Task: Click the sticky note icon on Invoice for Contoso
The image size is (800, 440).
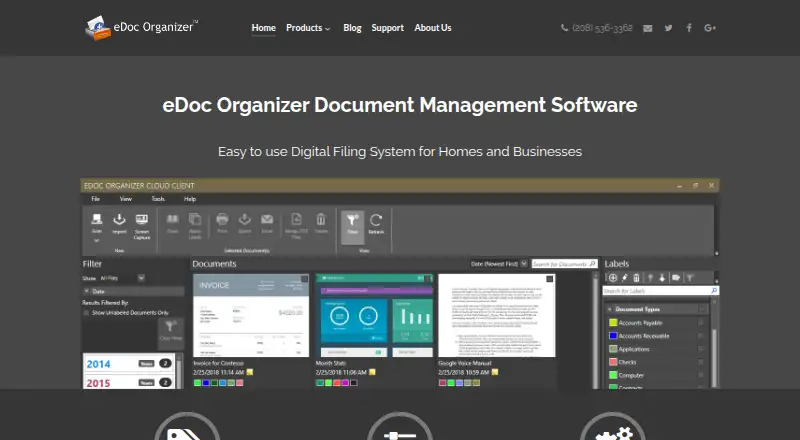Action: pyautogui.click(x=250, y=372)
